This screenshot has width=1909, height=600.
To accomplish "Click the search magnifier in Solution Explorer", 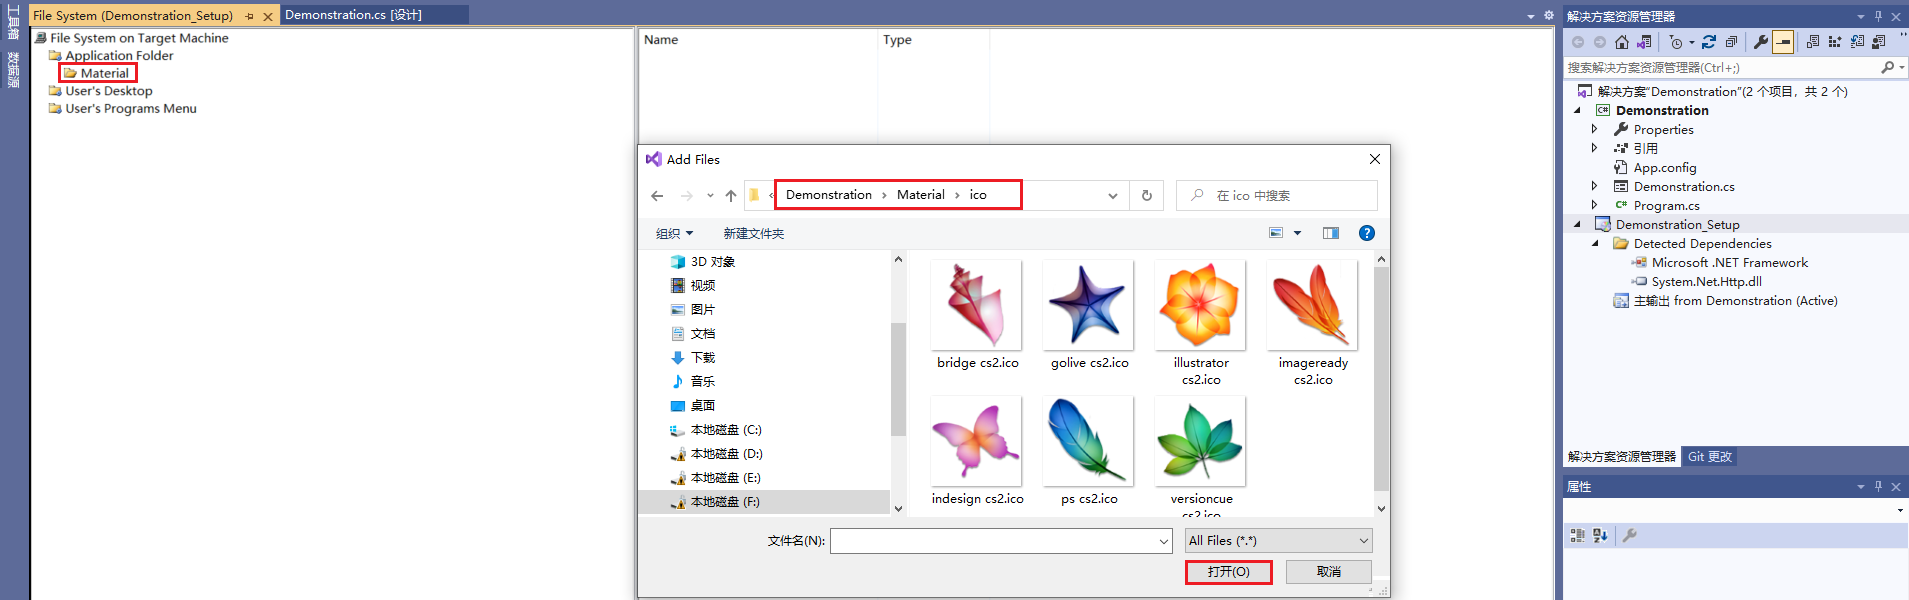I will 1887,67.
